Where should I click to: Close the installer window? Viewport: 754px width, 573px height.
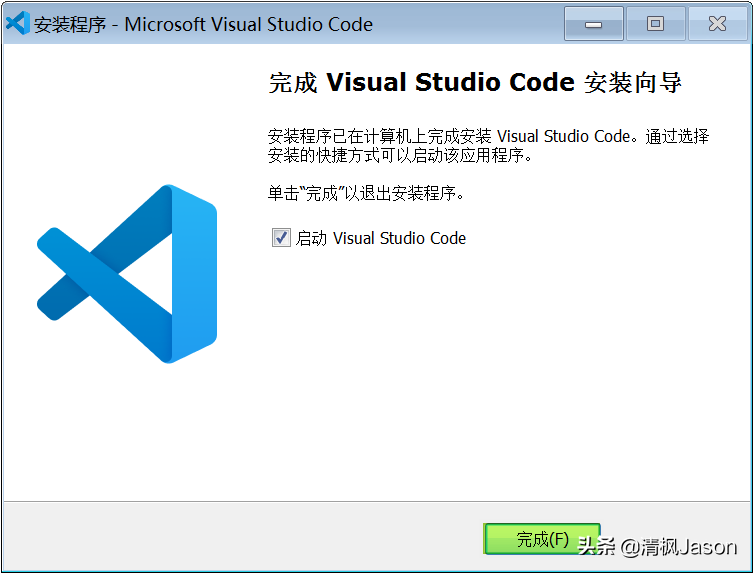tap(717, 24)
